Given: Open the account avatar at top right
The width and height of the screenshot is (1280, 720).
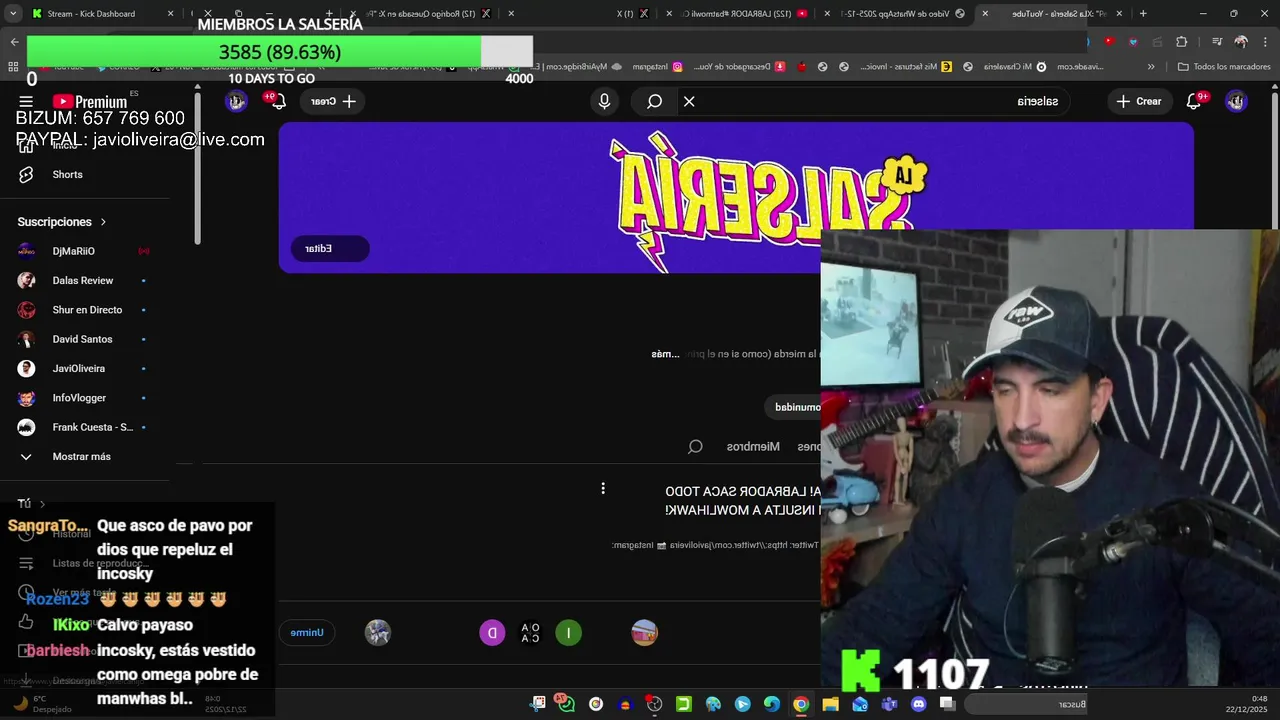Looking at the screenshot, I should (1236, 101).
